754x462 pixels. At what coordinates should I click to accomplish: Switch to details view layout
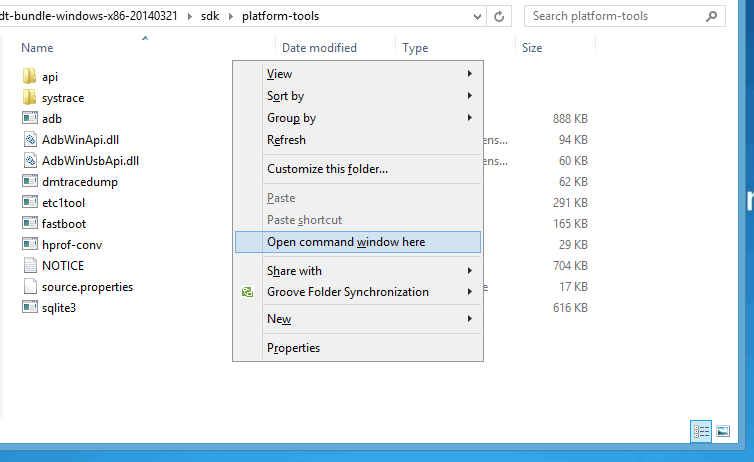(701, 431)
